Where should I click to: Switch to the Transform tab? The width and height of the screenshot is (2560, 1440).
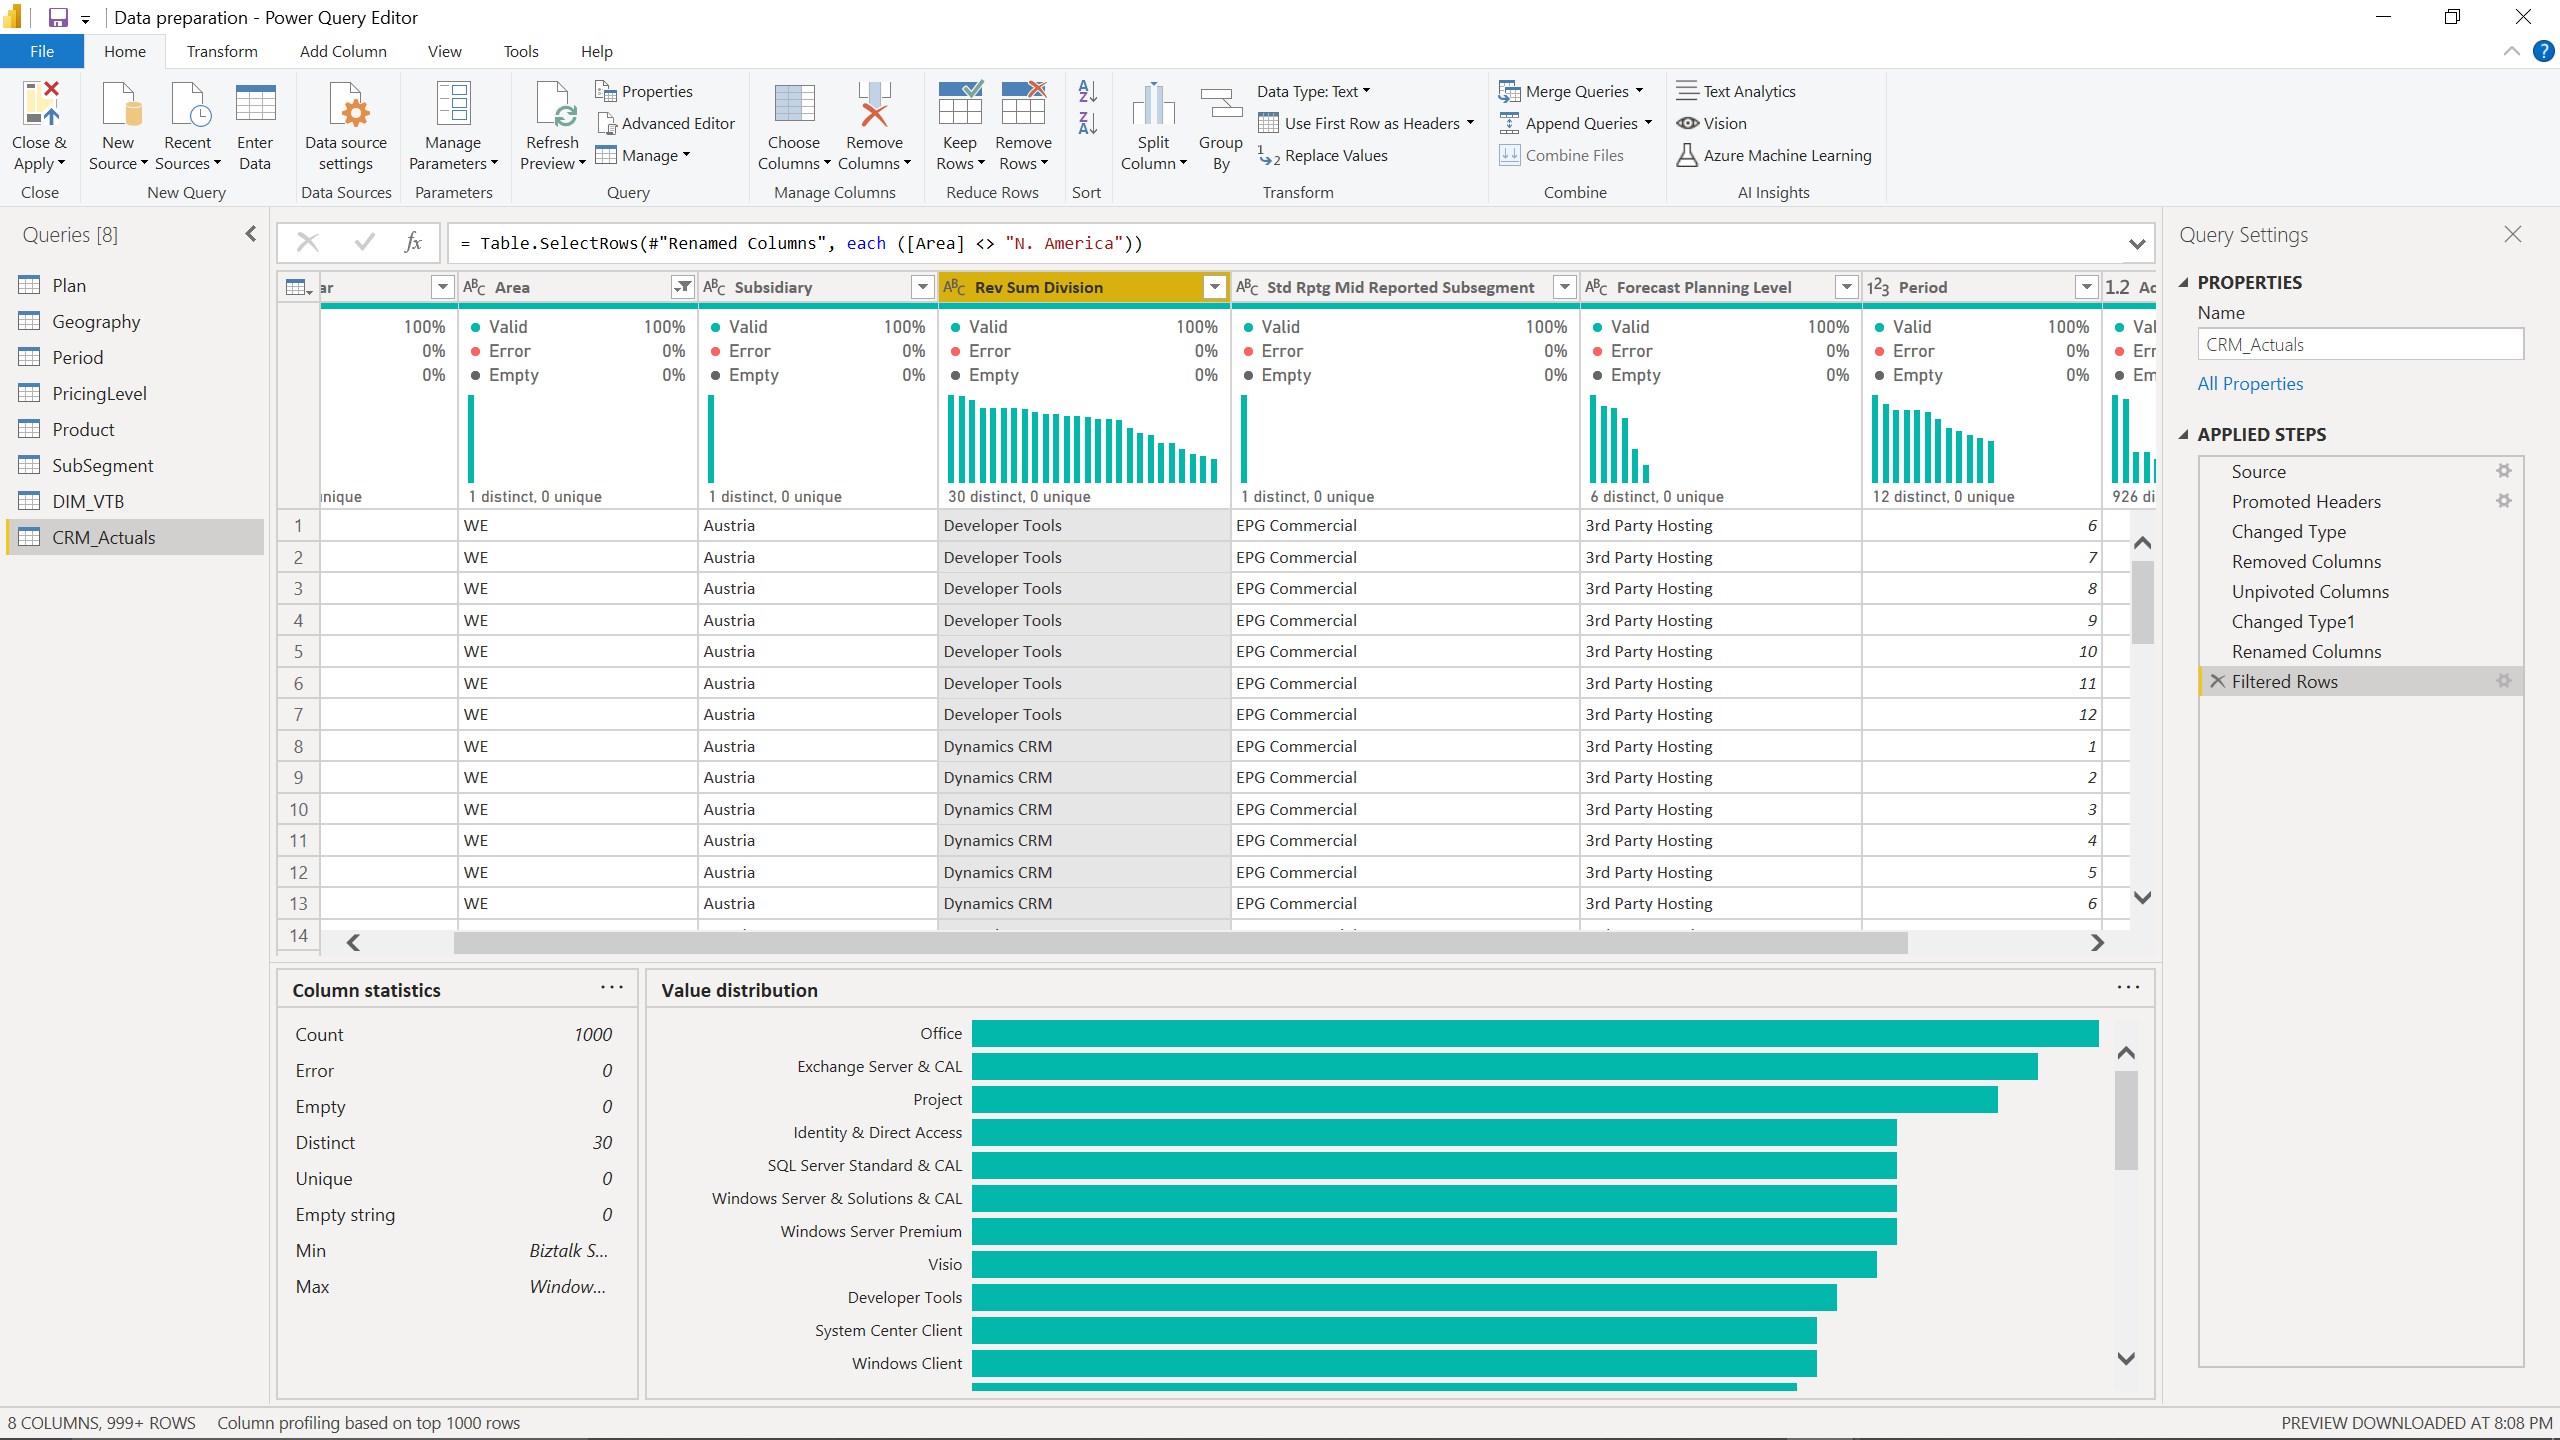click(222, 51)
